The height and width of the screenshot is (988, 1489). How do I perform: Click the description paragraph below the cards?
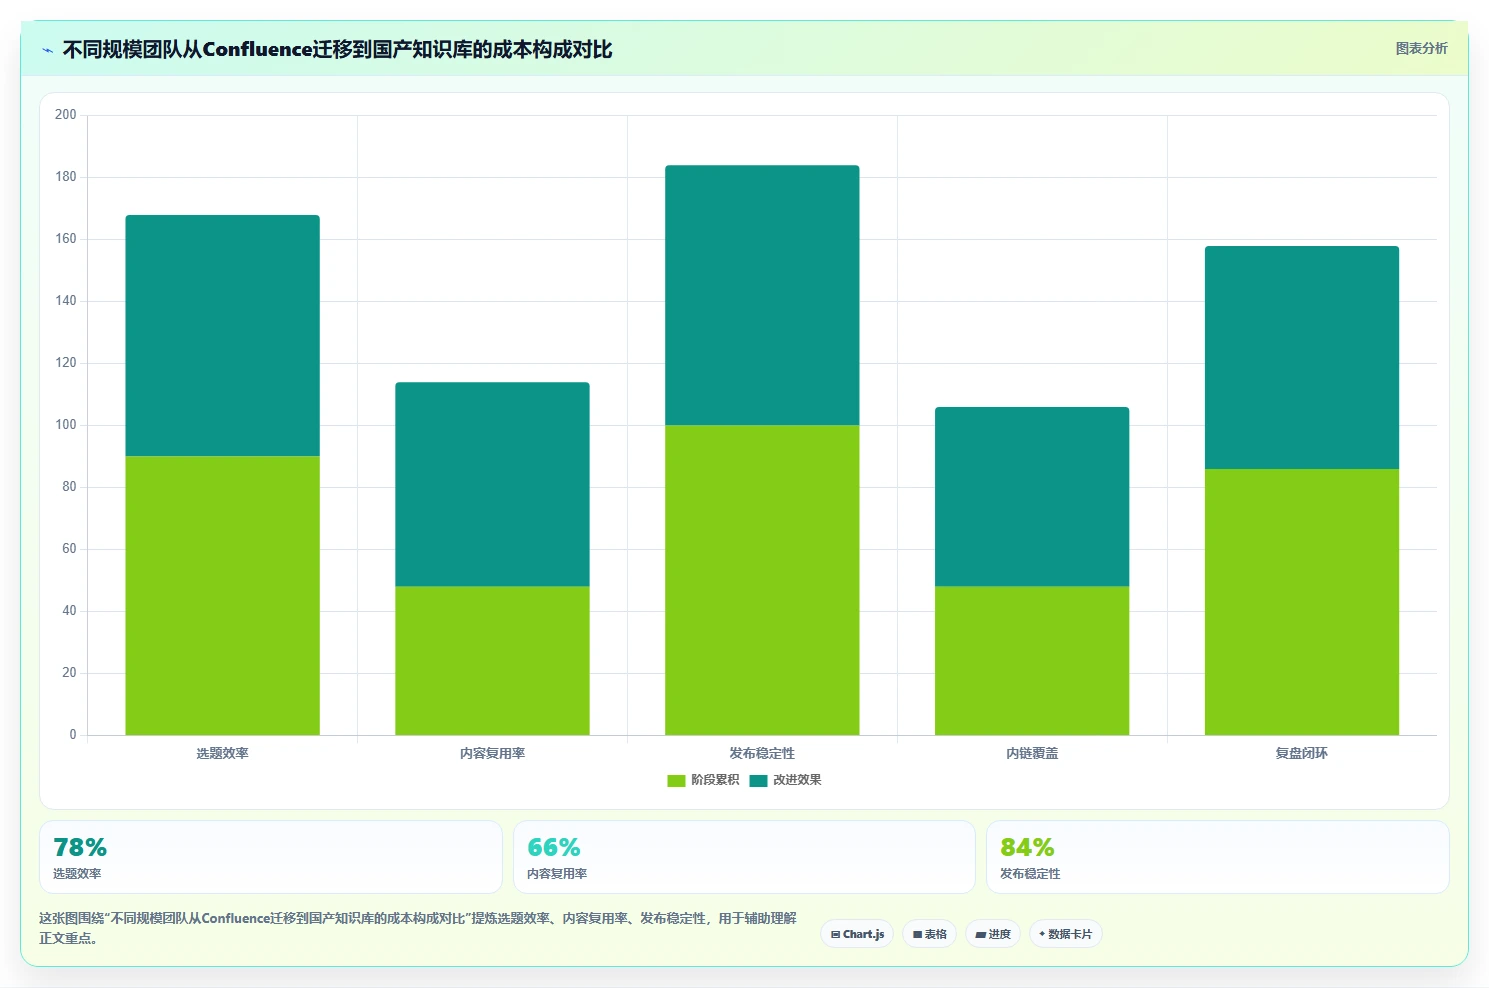click(x=418, y=928)
